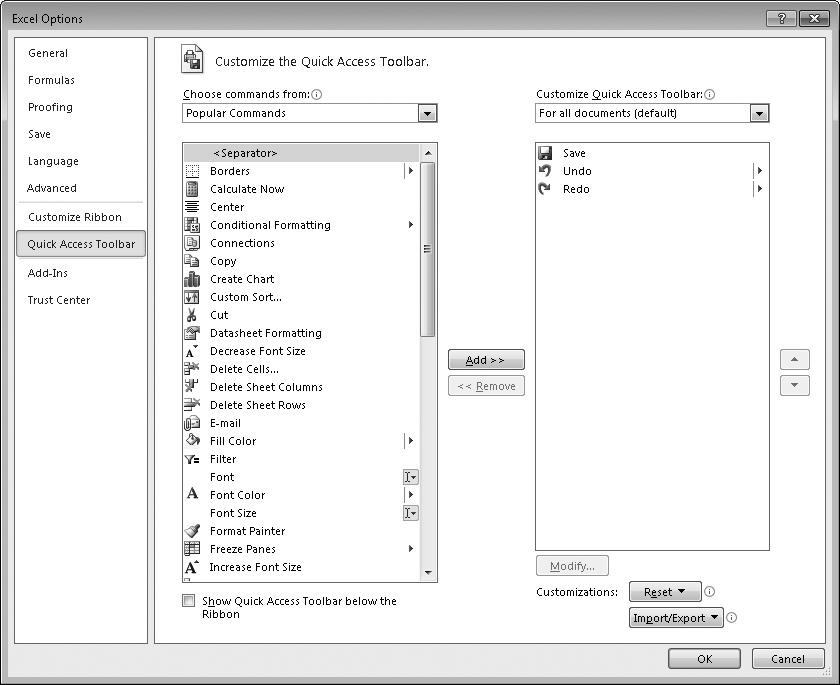Screen dimensions: 840x685
Task: Click the Move Up arrow button
Action: [794, 359]
